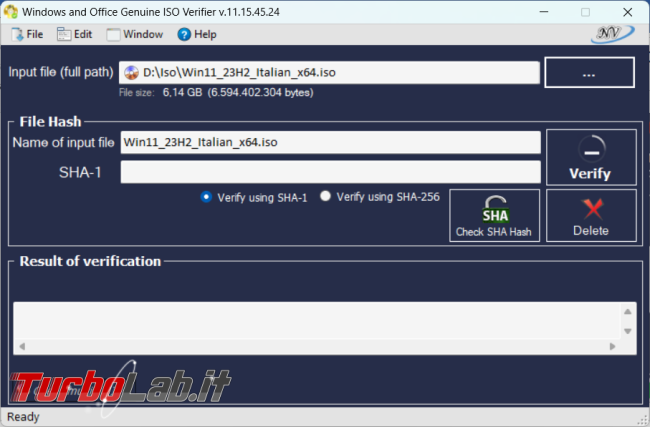Open the Help menu
This screenshot has height=427, width=650.
pos(197,34)
